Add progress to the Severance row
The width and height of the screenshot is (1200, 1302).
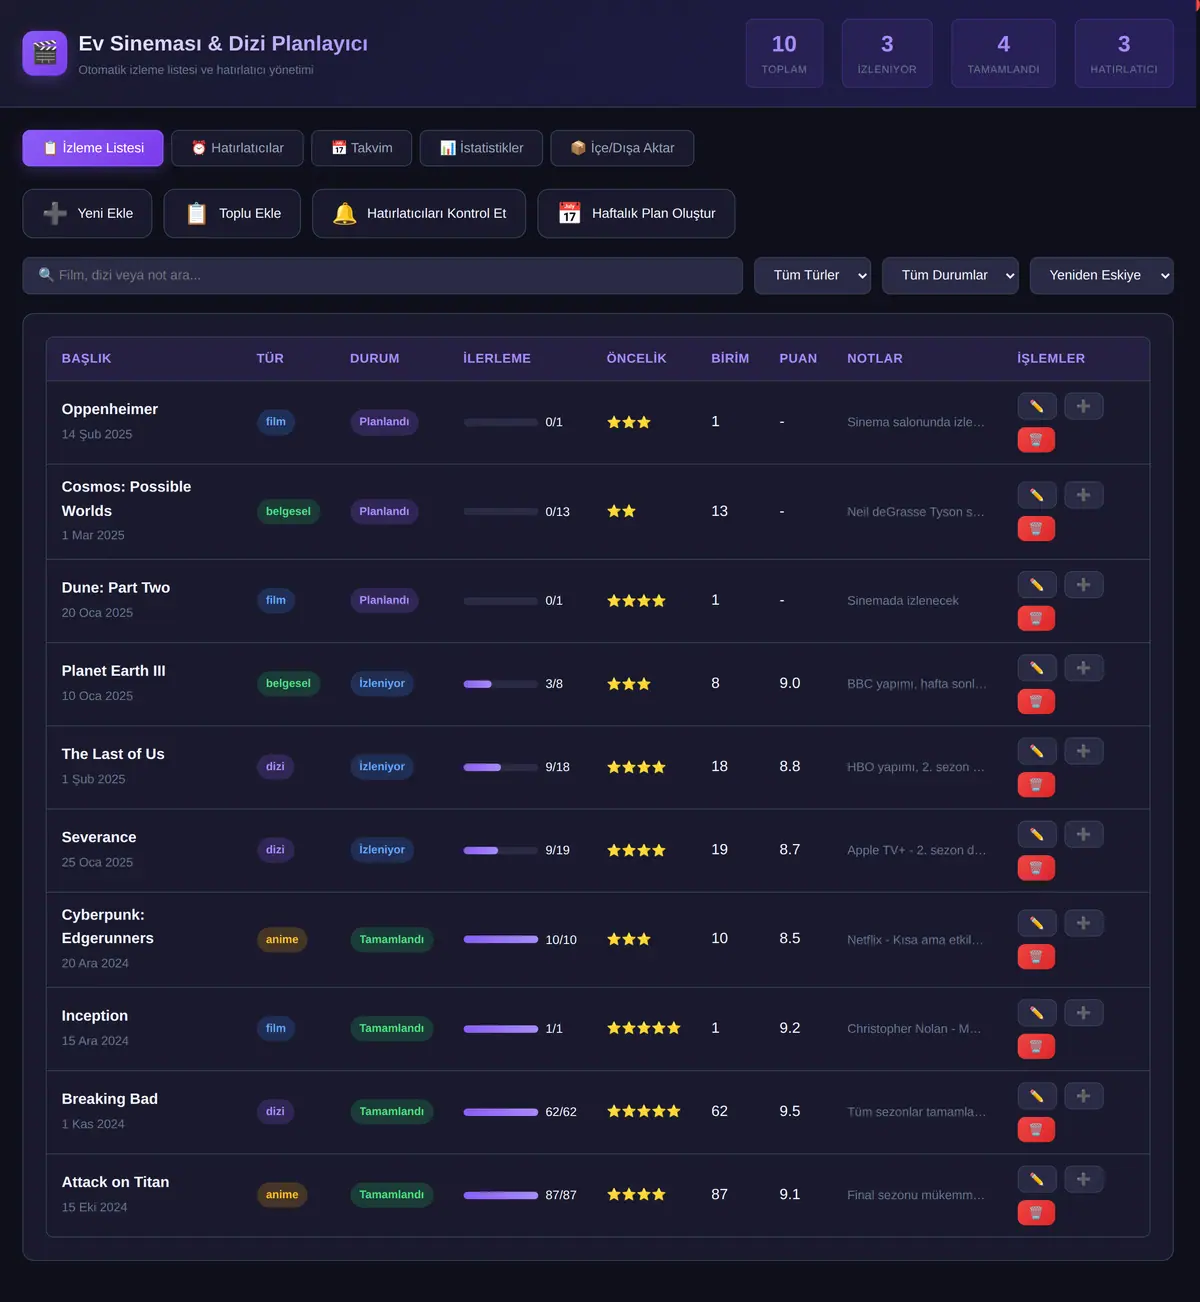pos(1083,834)
